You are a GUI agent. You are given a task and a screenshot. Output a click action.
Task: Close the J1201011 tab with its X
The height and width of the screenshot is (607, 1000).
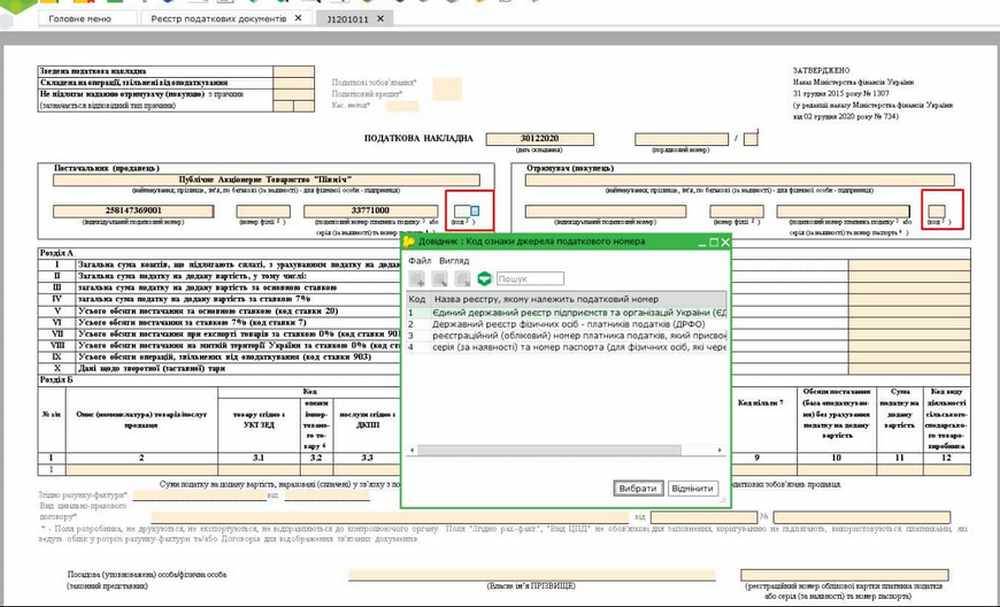[x=380, y=19]
